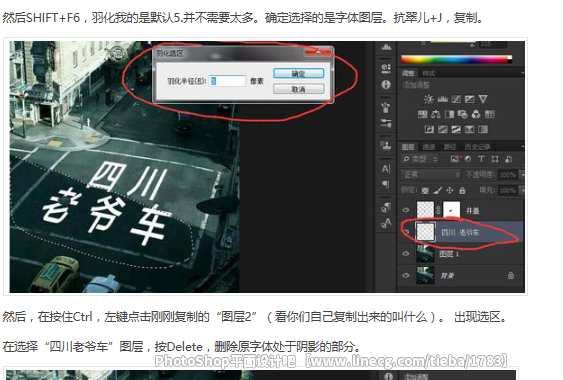The width and height of the screenshot is (563, 380).
Task: Switch to the 路径 tab
Action: 450,147
